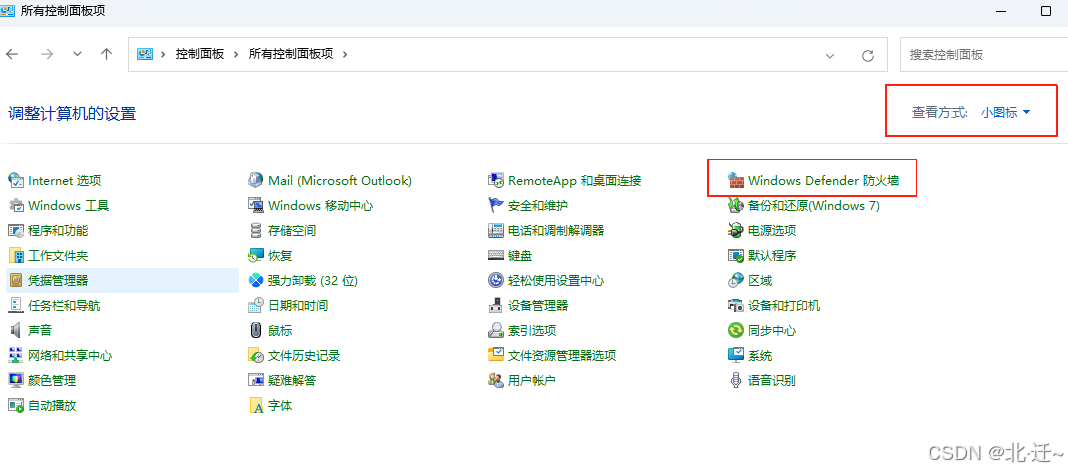Click the 同步中心 green icon
Viewport: 1068px width, 470px height.
(x=736, y=330)
